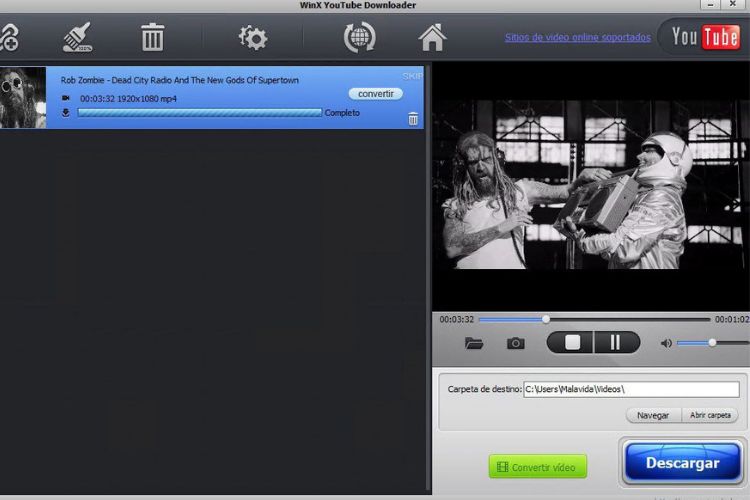
Task: Open 'Sitios de video online soportados' link
Action: tap(578, 37)
